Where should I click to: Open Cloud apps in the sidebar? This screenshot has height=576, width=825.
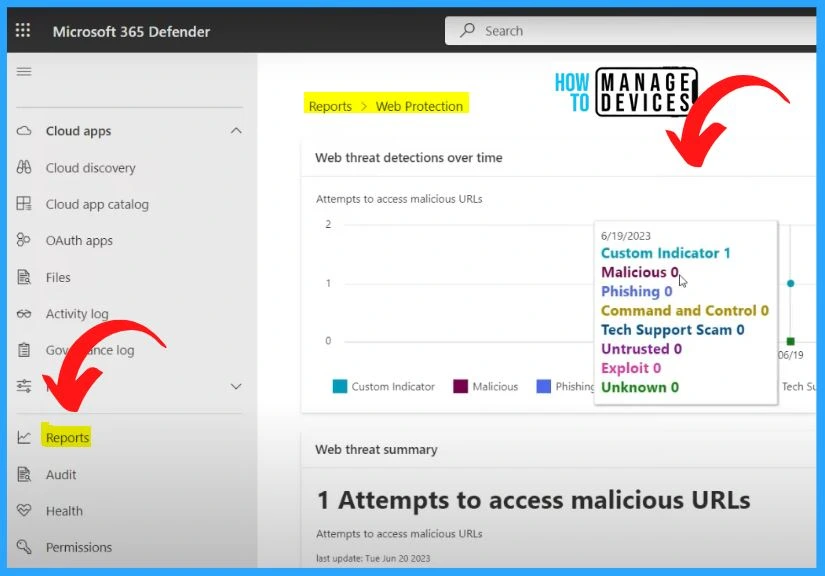78,131
